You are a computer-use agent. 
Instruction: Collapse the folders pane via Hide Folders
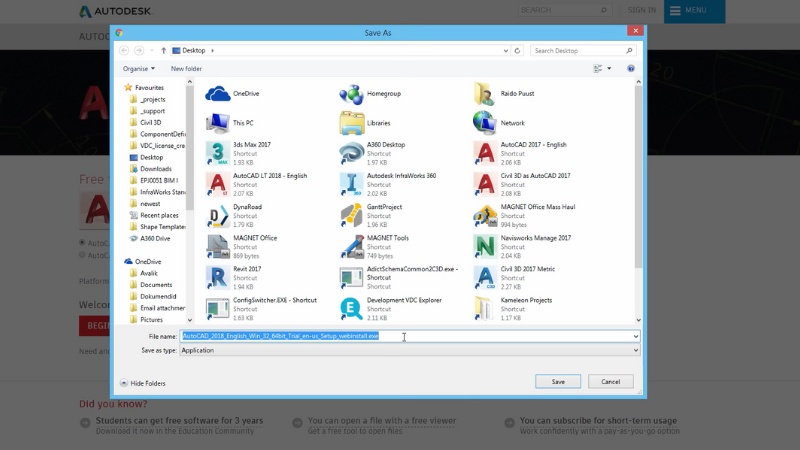point(143,383)
